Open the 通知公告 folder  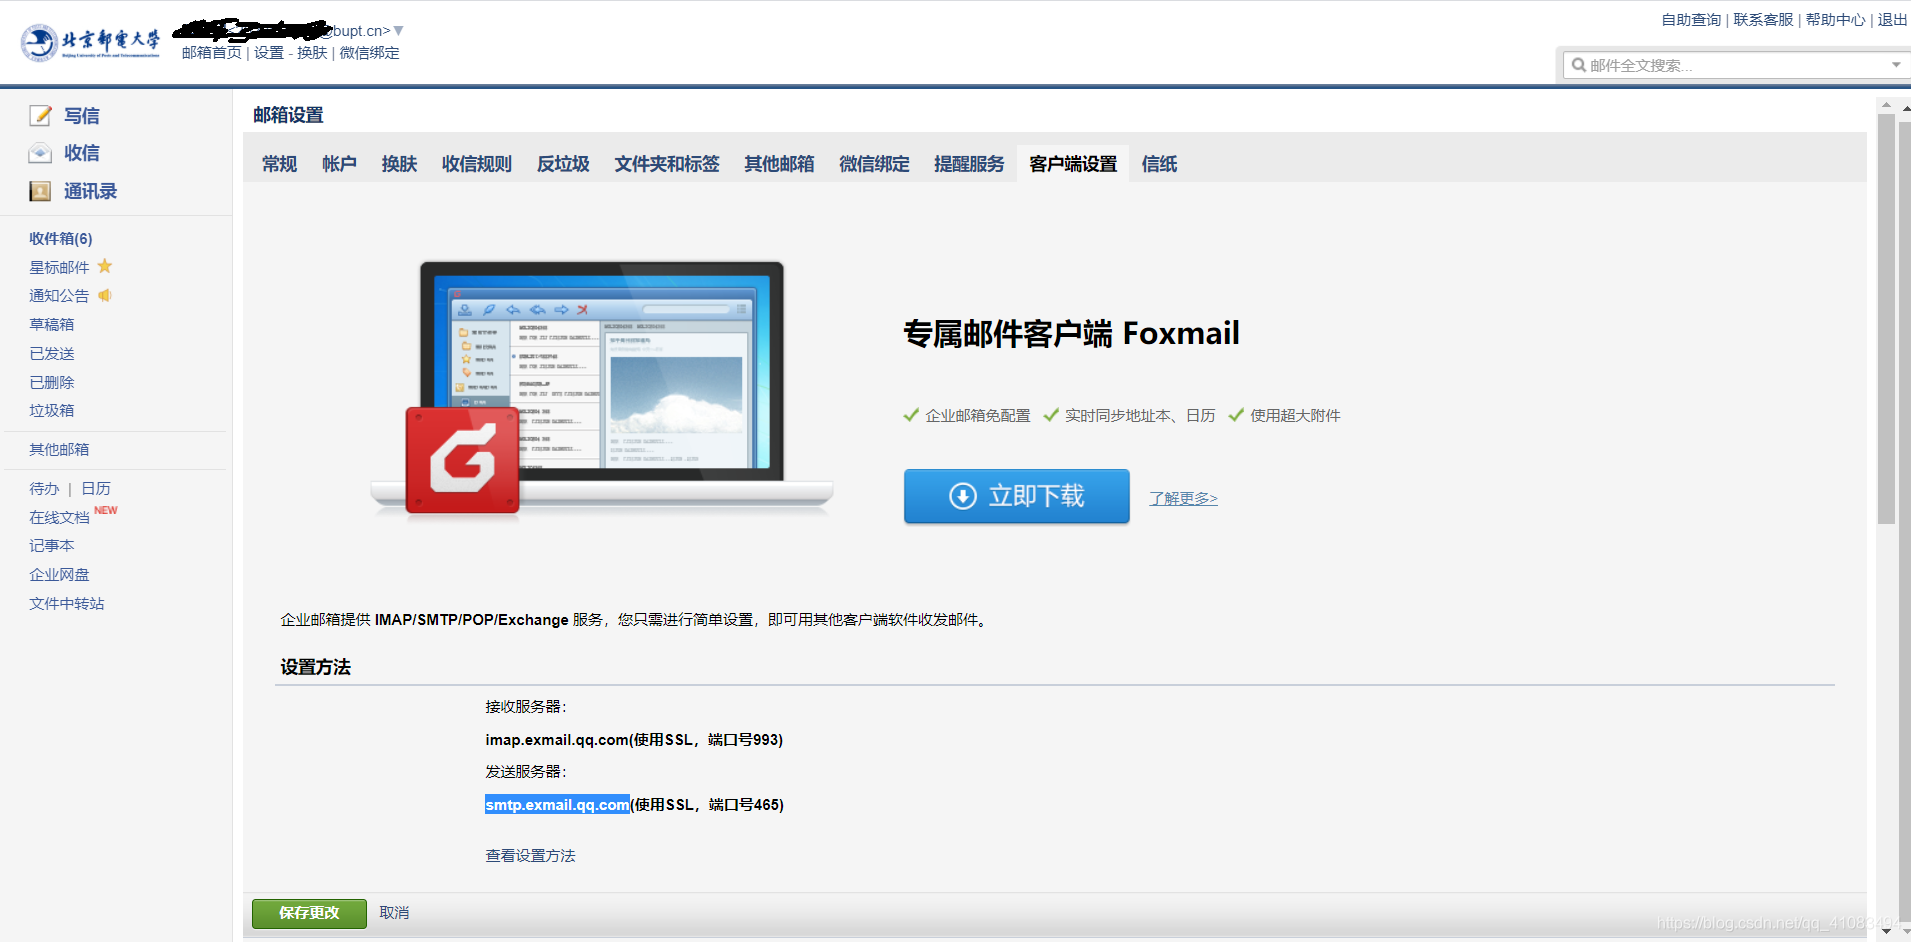click(59, 296)
